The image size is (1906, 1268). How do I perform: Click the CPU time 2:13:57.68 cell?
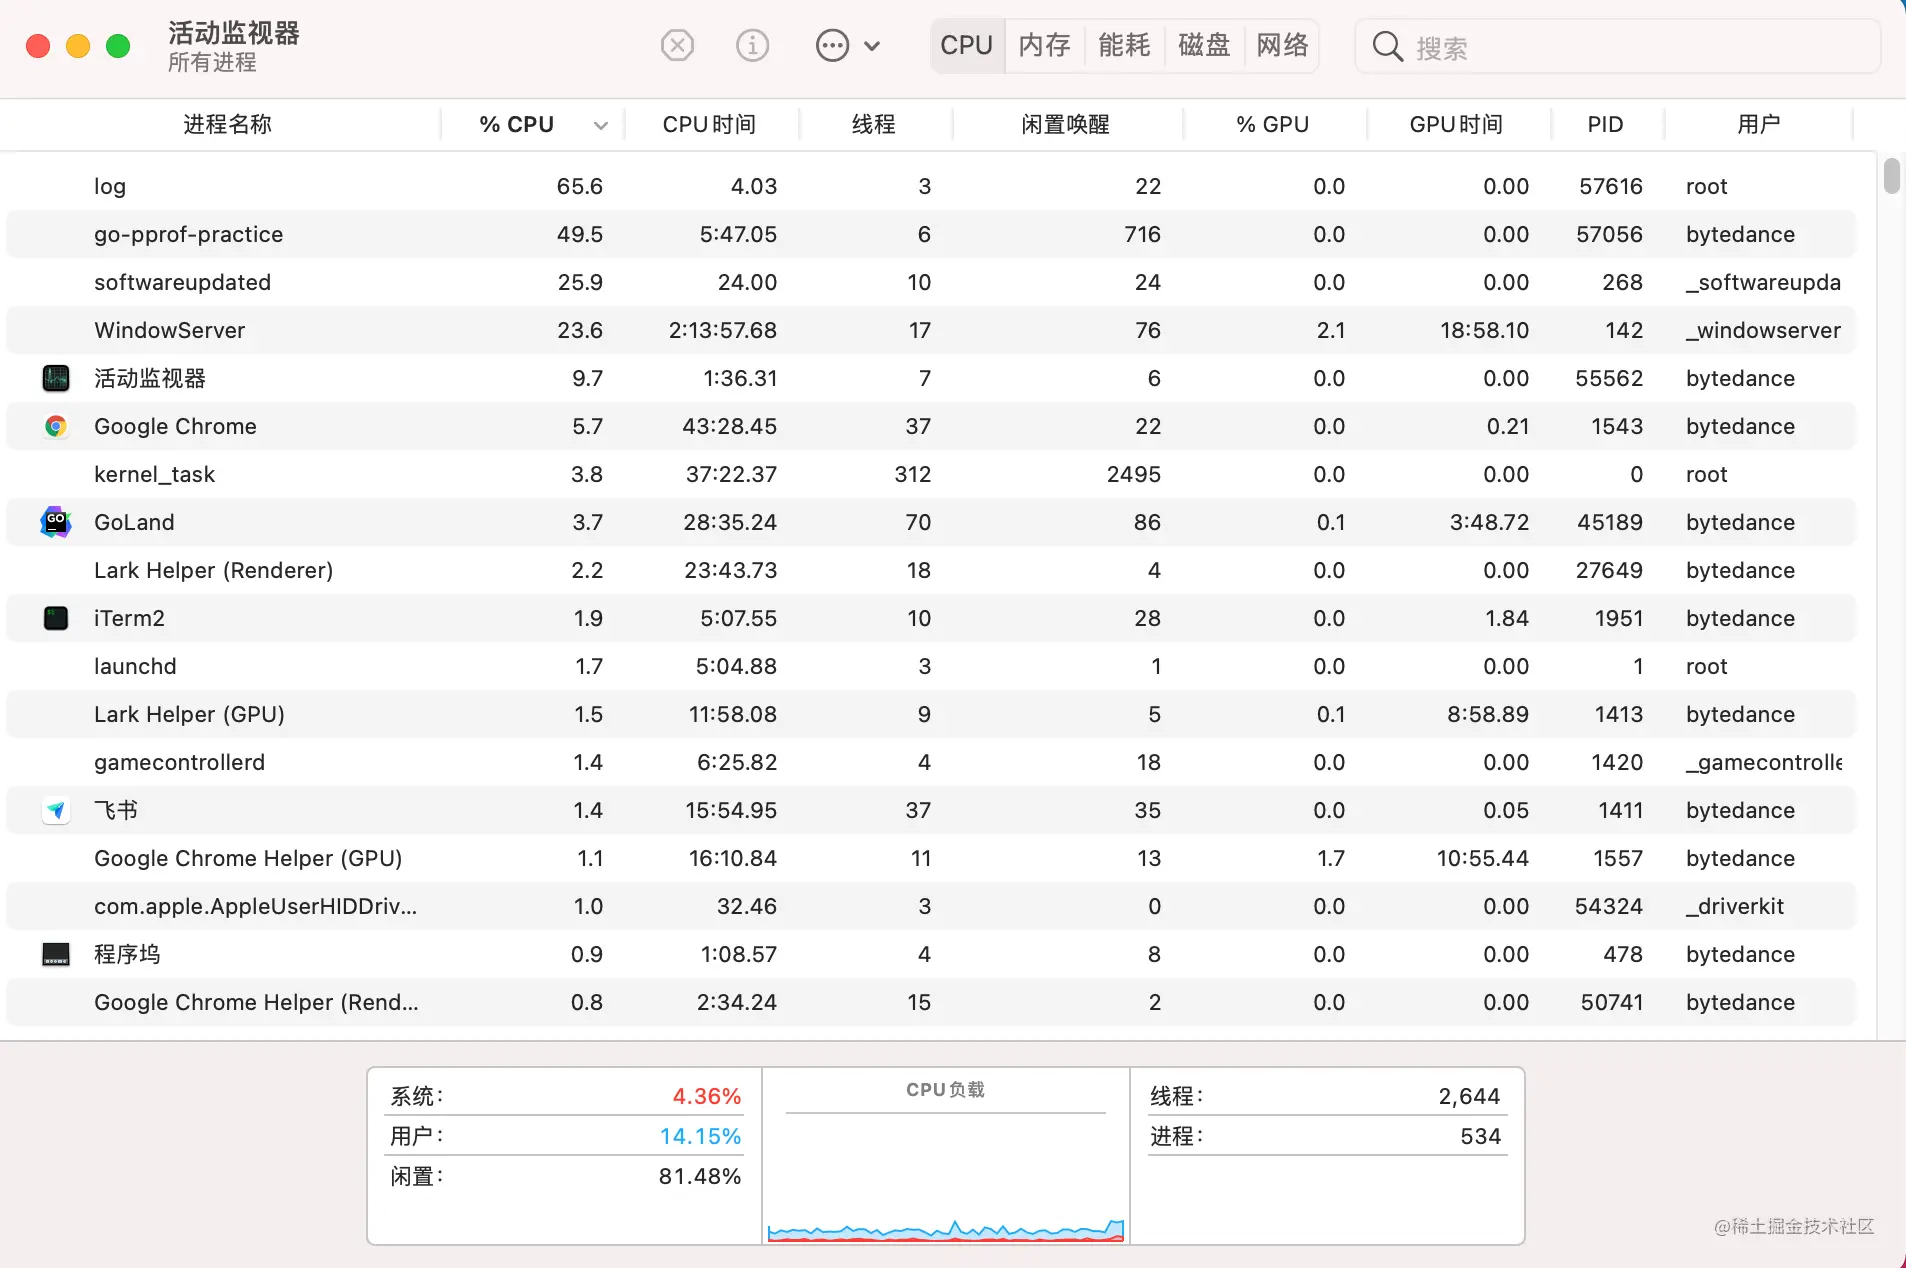click(x=723, y=330)
